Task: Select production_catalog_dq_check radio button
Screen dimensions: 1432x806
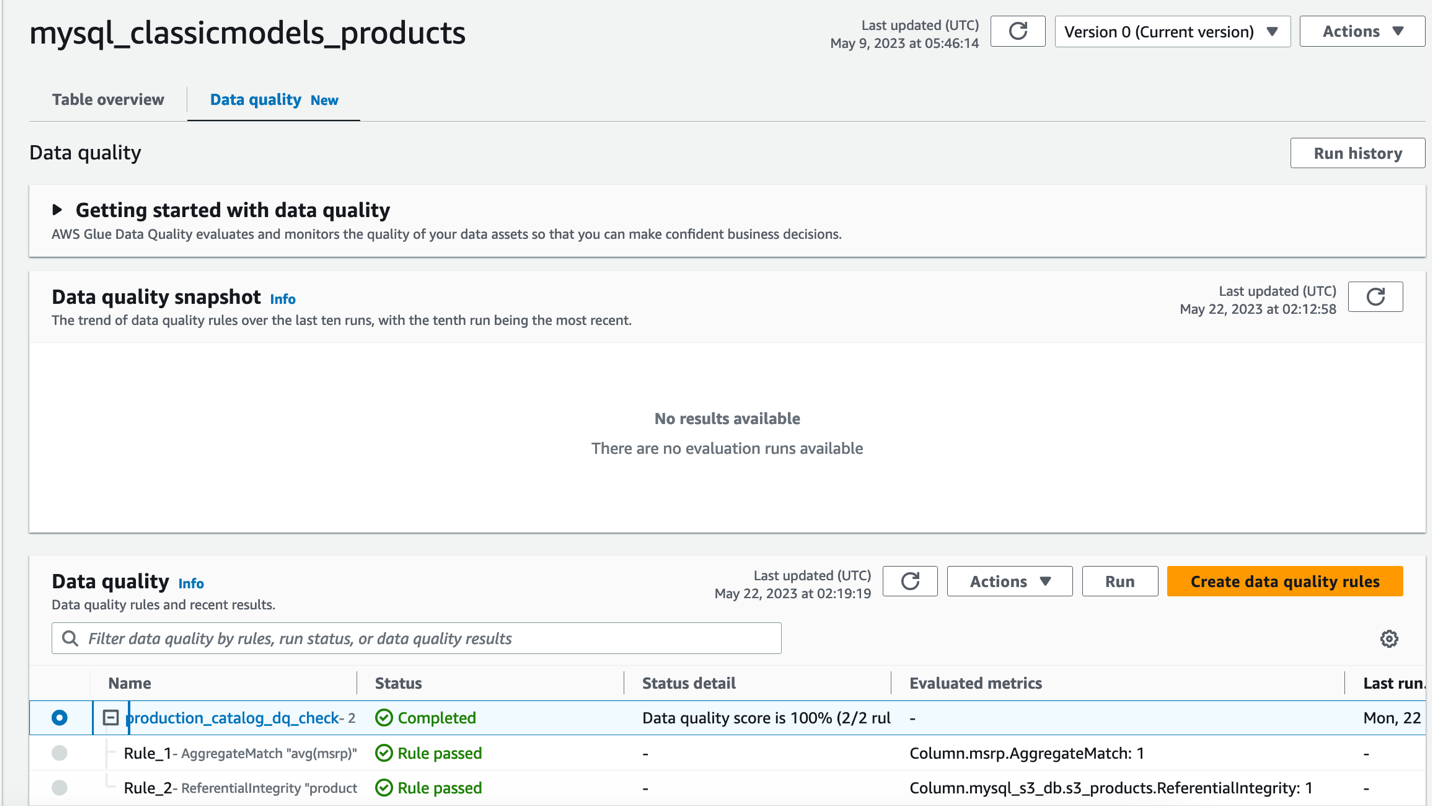Action: coord(60,718)
